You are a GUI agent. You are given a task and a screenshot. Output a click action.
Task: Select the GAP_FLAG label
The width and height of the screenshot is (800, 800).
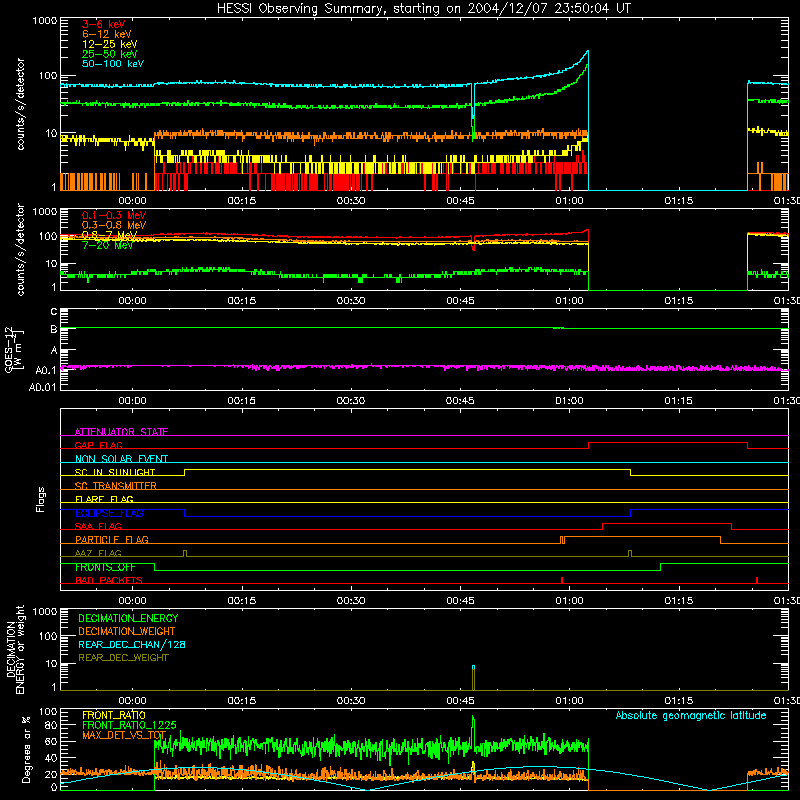tap(98, 445)
